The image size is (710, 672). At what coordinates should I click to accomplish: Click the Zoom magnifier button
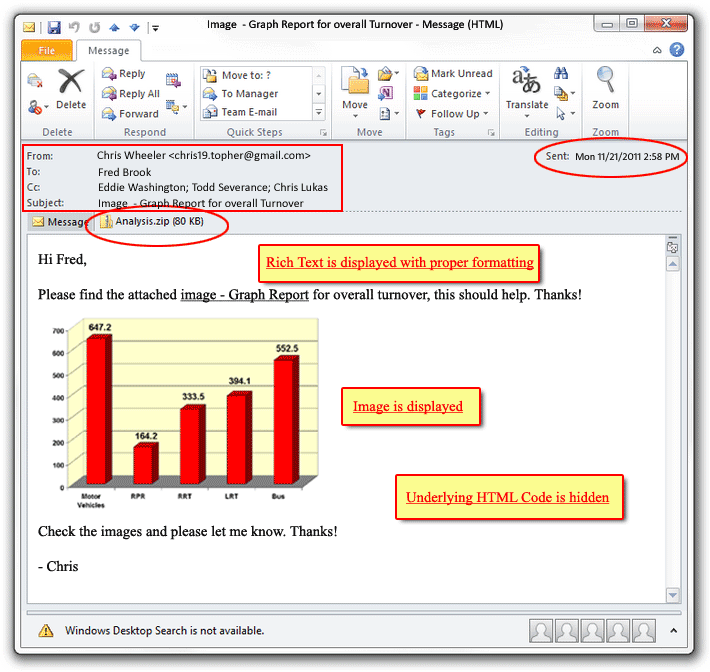[x=605, y=89]
